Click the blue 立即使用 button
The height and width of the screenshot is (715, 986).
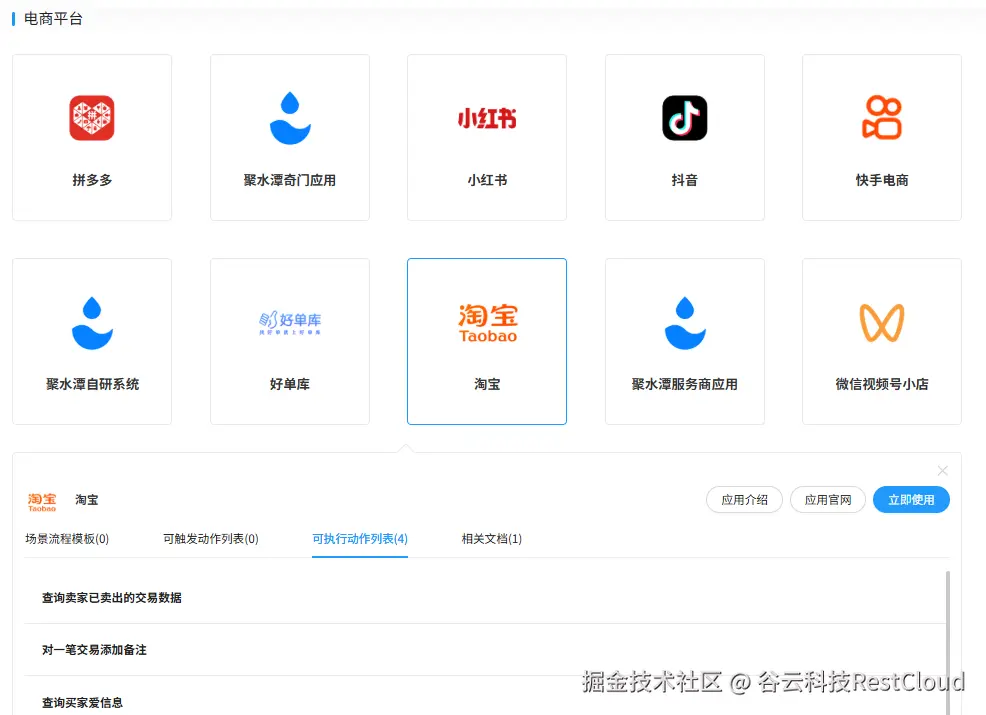(x=911, y=500)
